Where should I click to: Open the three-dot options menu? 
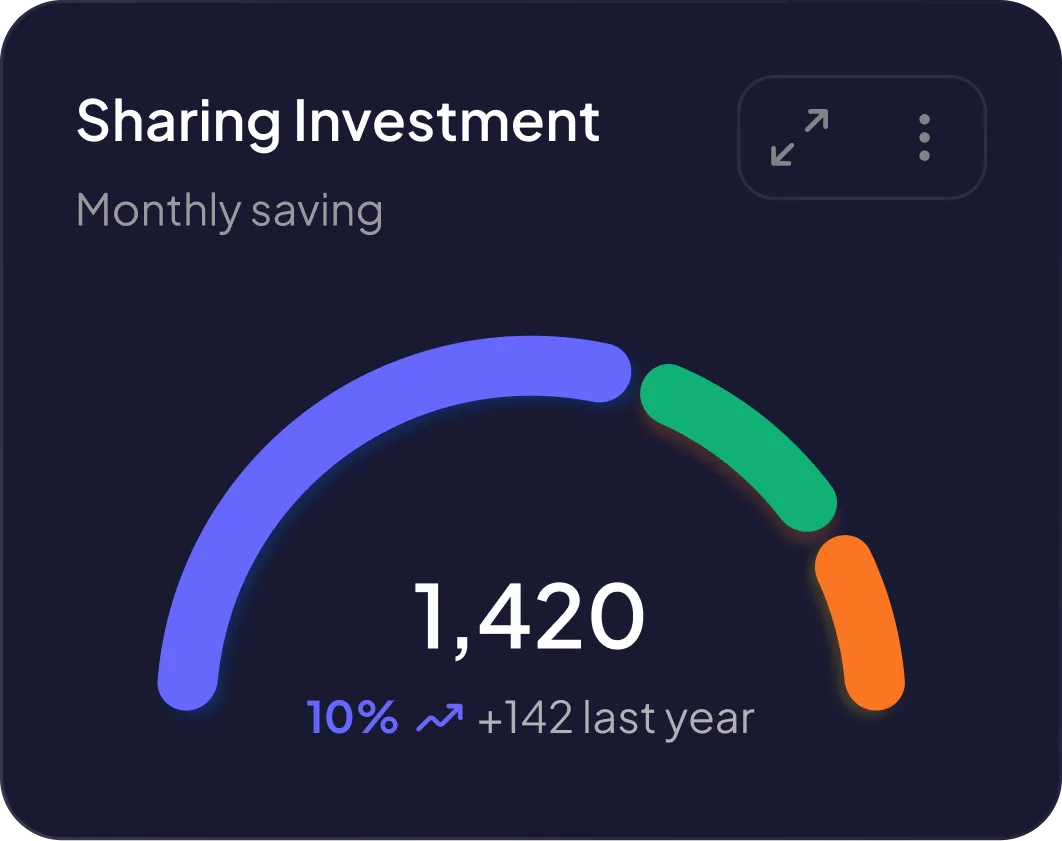pos(924,137)
